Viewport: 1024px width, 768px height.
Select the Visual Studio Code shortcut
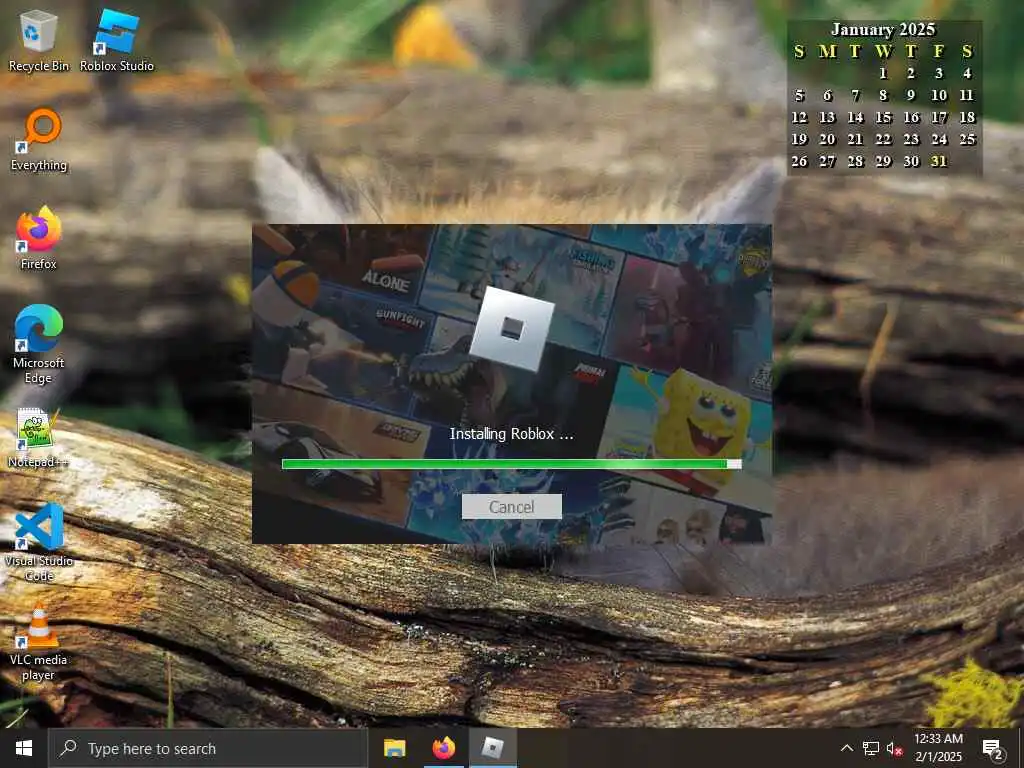pos(39,542)
